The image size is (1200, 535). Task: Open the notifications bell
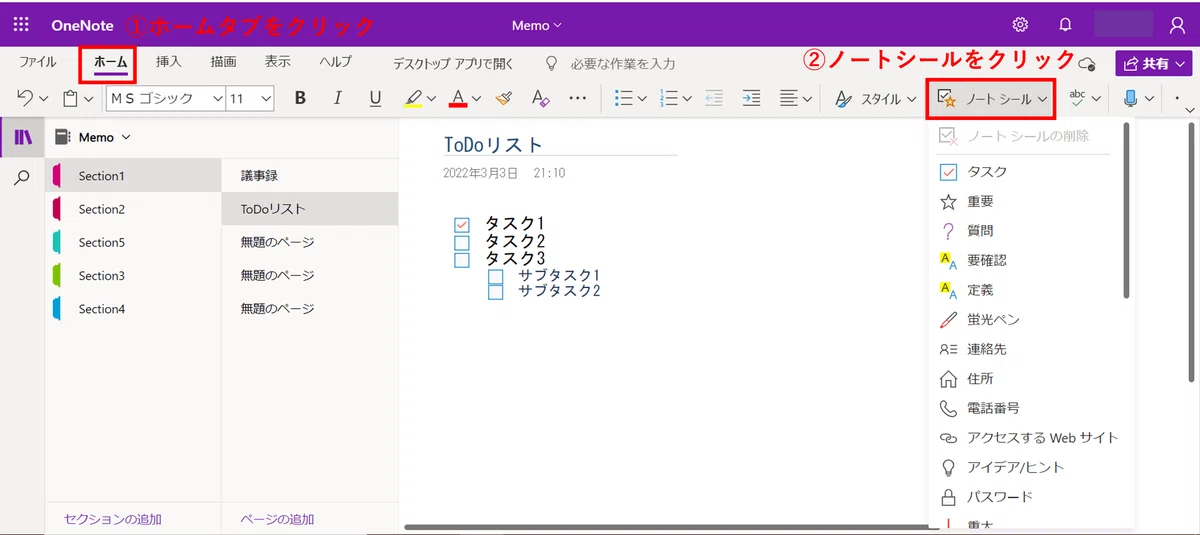click(1066, 25)
